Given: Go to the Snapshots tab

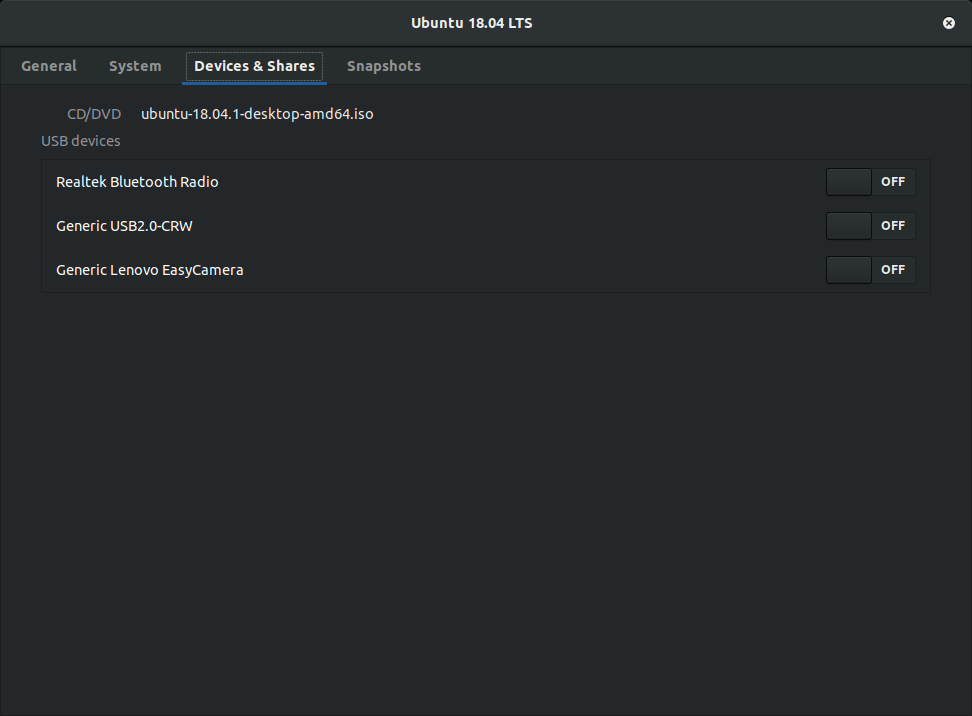Looking at the screenshot, I should click(x=384, y=66).
